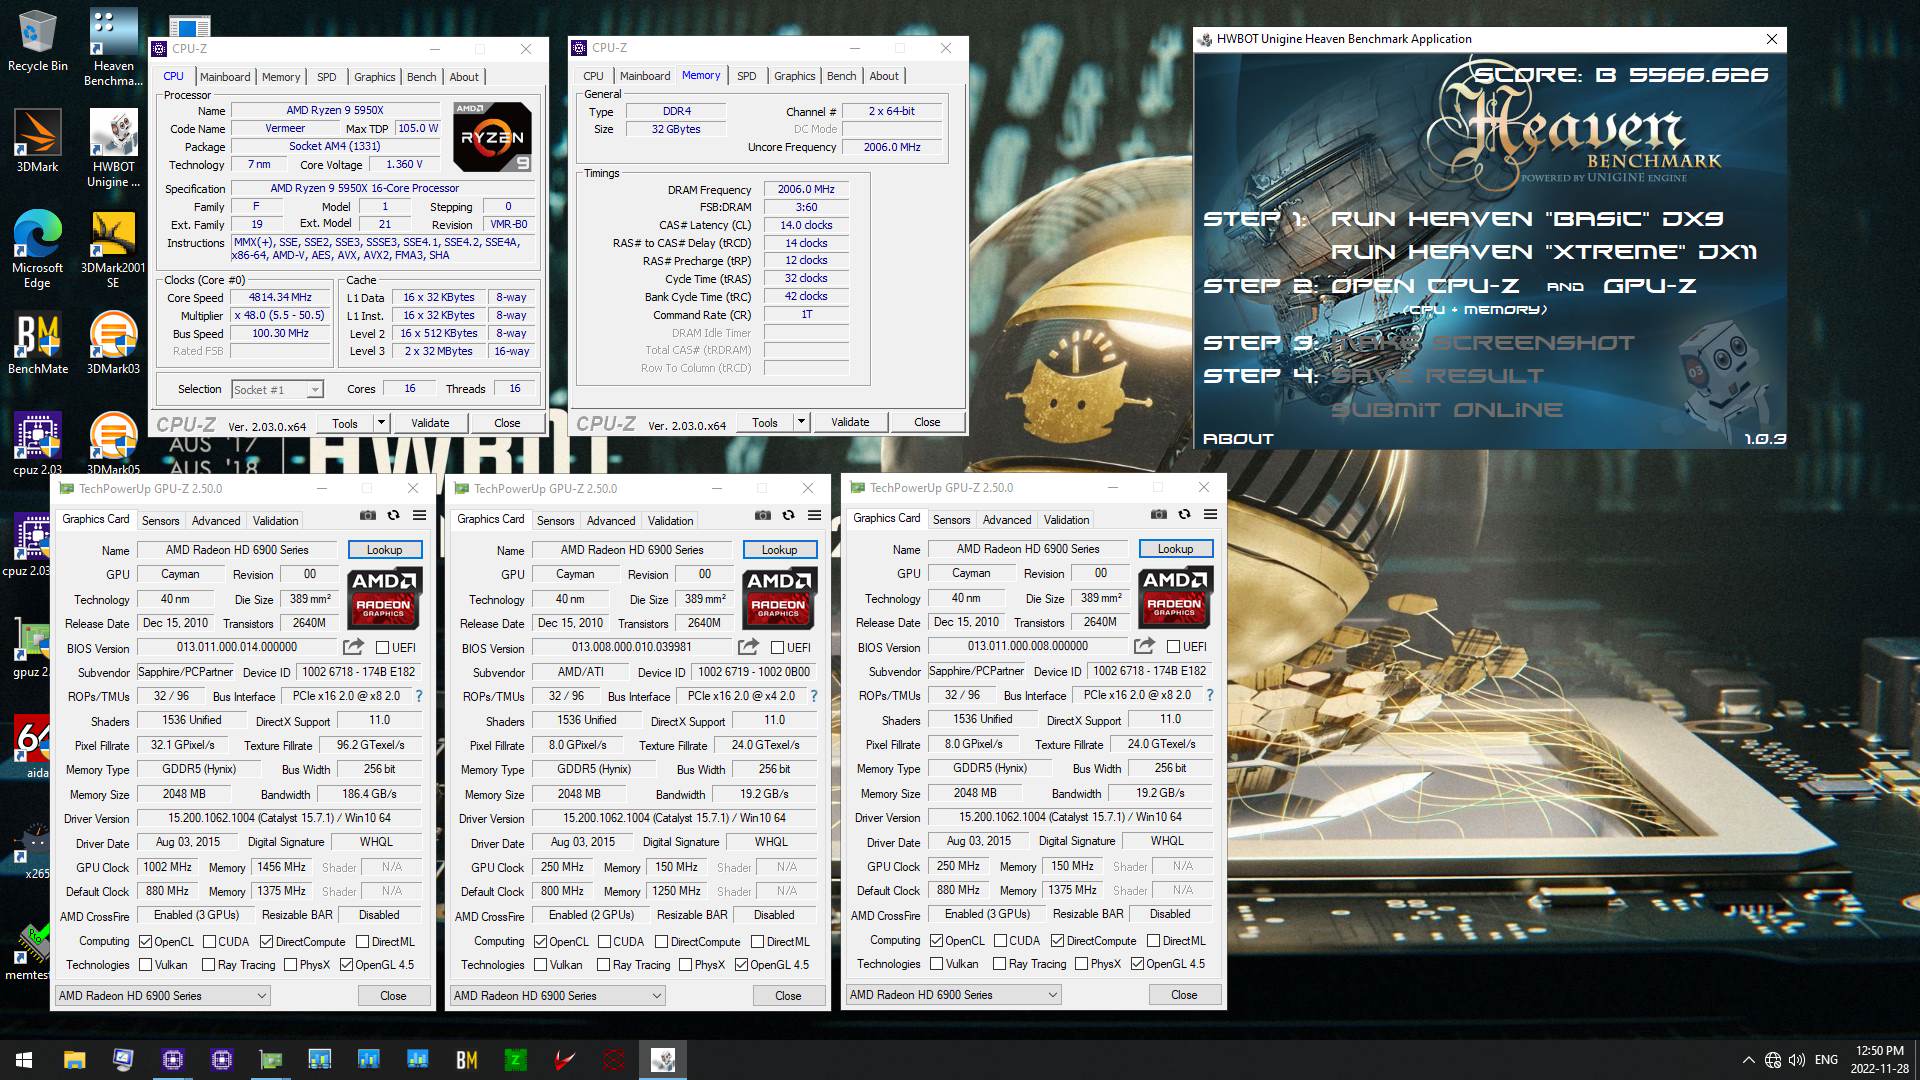The height and width of the screenshot is (1080, 1920).
Task: Open Tools dropdown arrow in left CPU-Z
Action: click(381, 423)
